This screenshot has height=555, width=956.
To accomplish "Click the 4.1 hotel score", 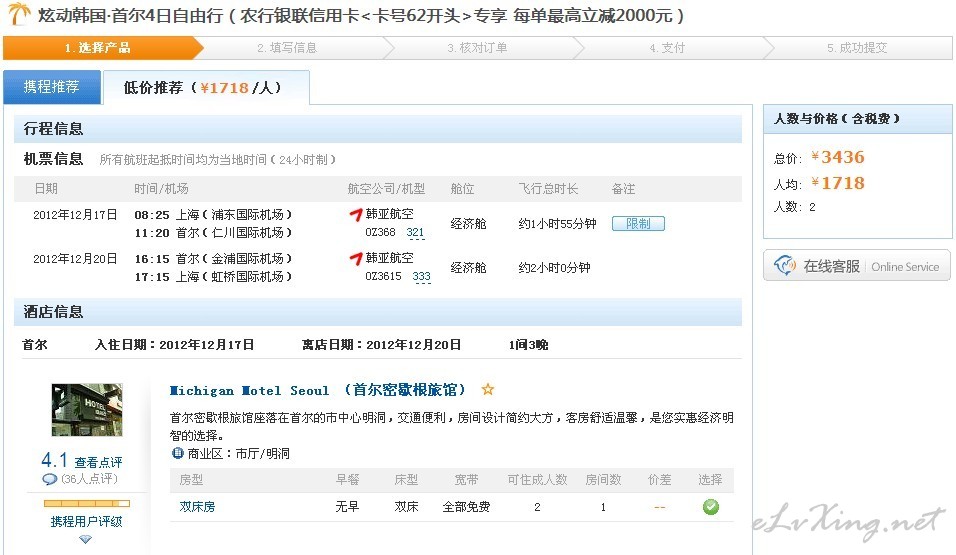I will click(54, 460).
